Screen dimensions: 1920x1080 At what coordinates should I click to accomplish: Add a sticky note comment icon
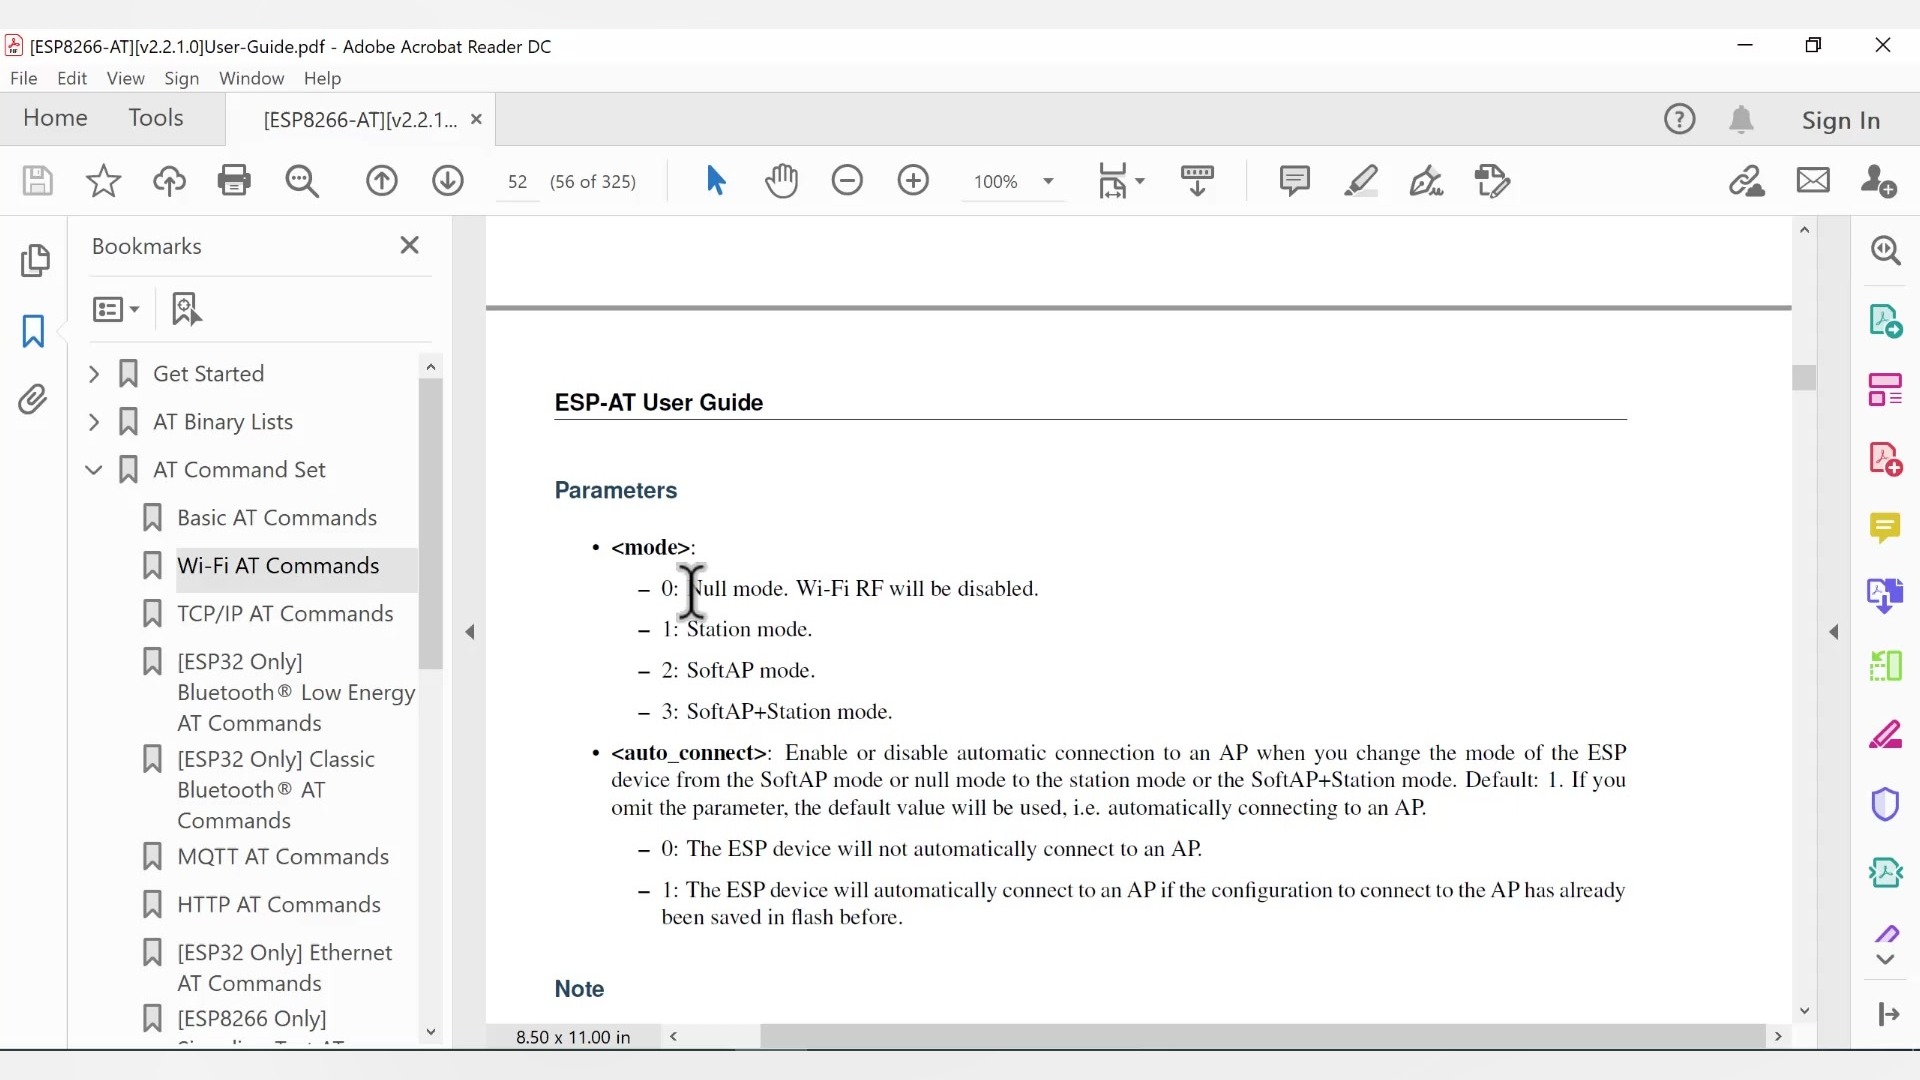coord(1294,181)
